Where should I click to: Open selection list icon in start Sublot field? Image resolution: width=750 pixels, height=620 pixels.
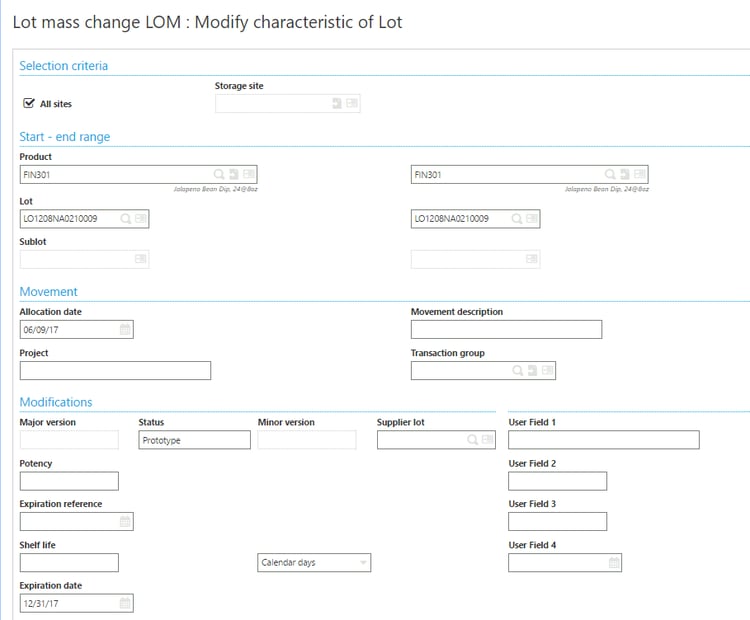141,259
